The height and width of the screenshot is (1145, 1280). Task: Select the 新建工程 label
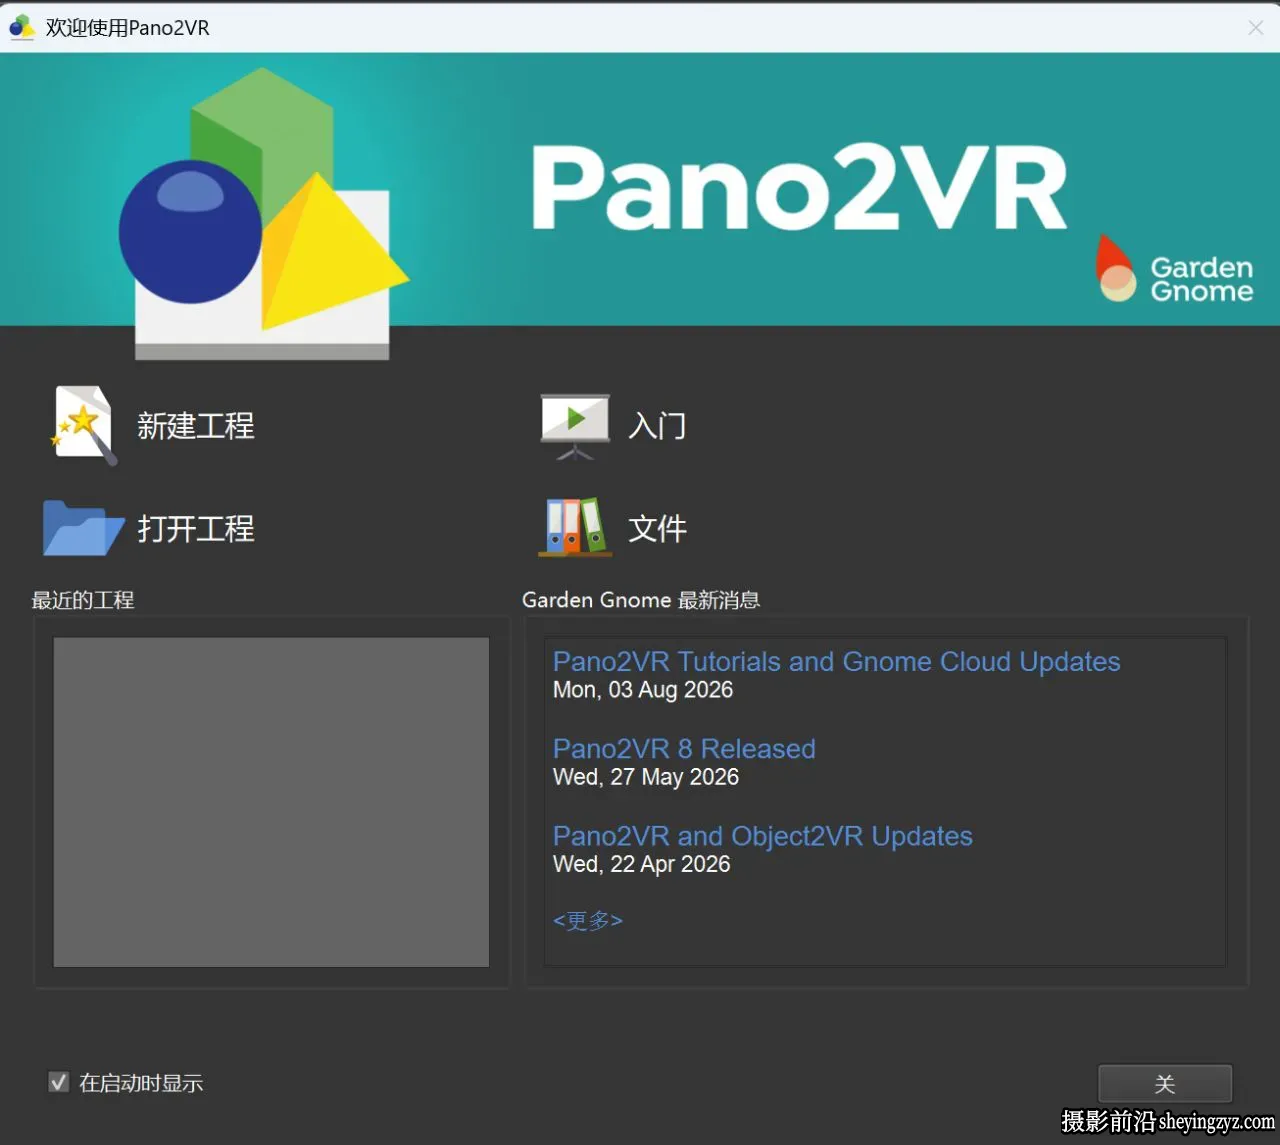tap(196, 426)
